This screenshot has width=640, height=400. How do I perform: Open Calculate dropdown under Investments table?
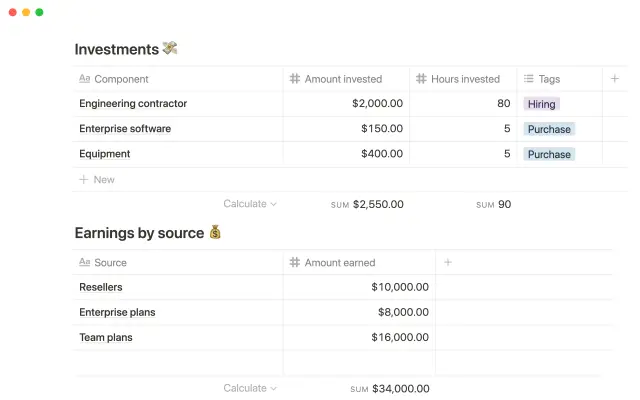coord(250,204)
